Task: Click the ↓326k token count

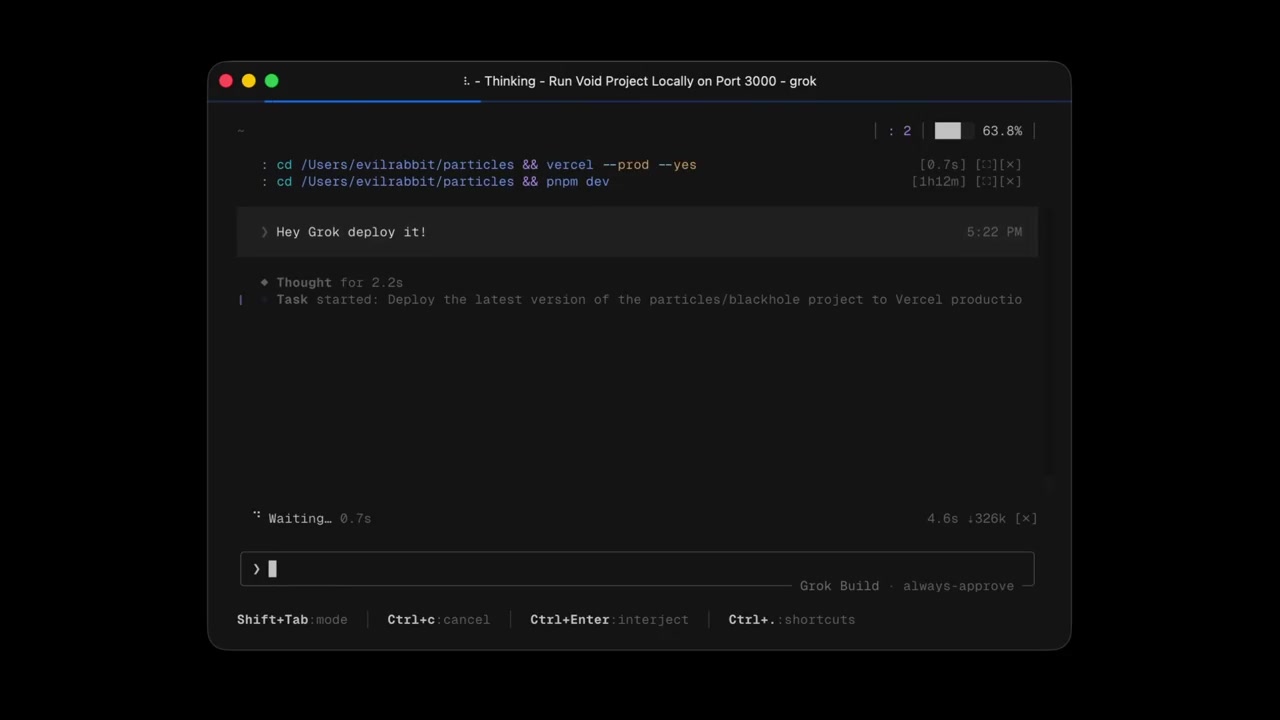Action: tap(986, 518)
